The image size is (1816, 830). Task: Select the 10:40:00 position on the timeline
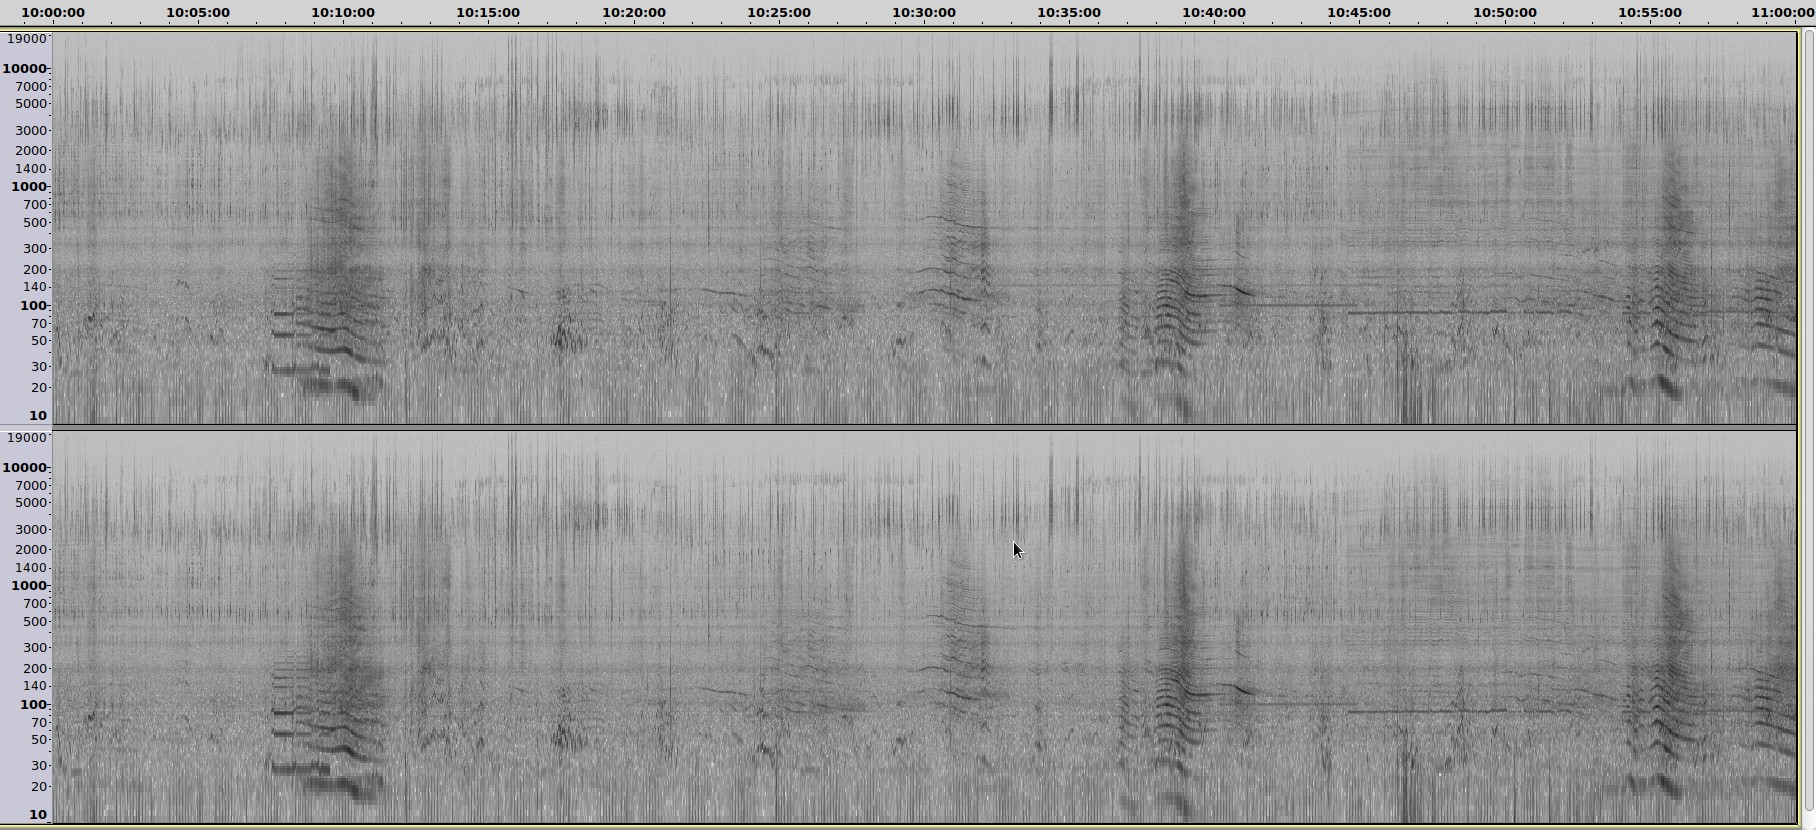pos(1214,13)
